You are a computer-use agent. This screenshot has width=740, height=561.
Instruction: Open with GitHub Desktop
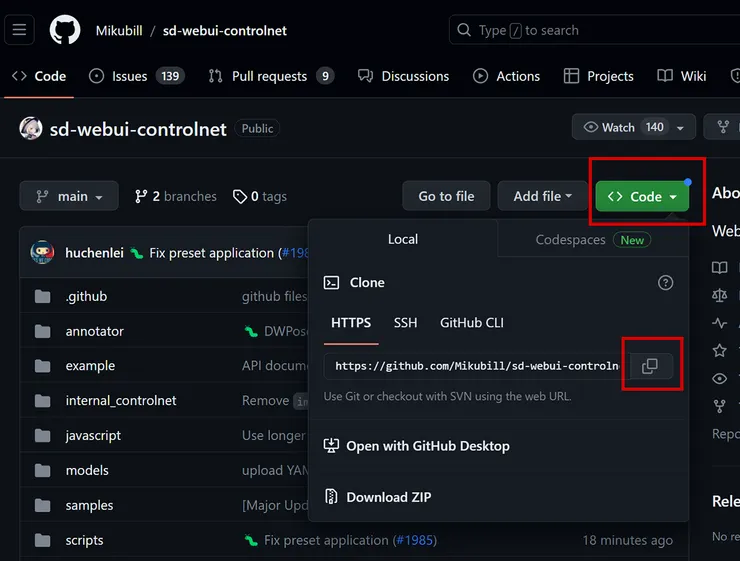(427, 446)
